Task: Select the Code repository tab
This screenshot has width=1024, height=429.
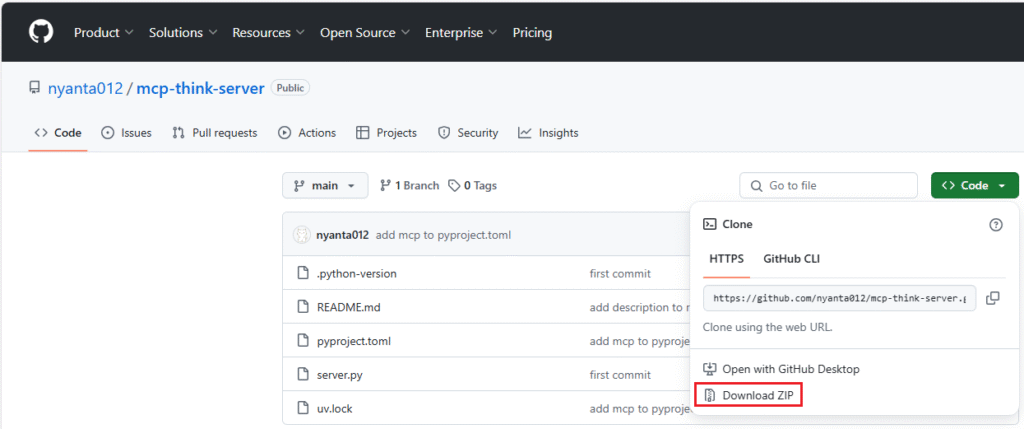Action: tap(58, 133)
